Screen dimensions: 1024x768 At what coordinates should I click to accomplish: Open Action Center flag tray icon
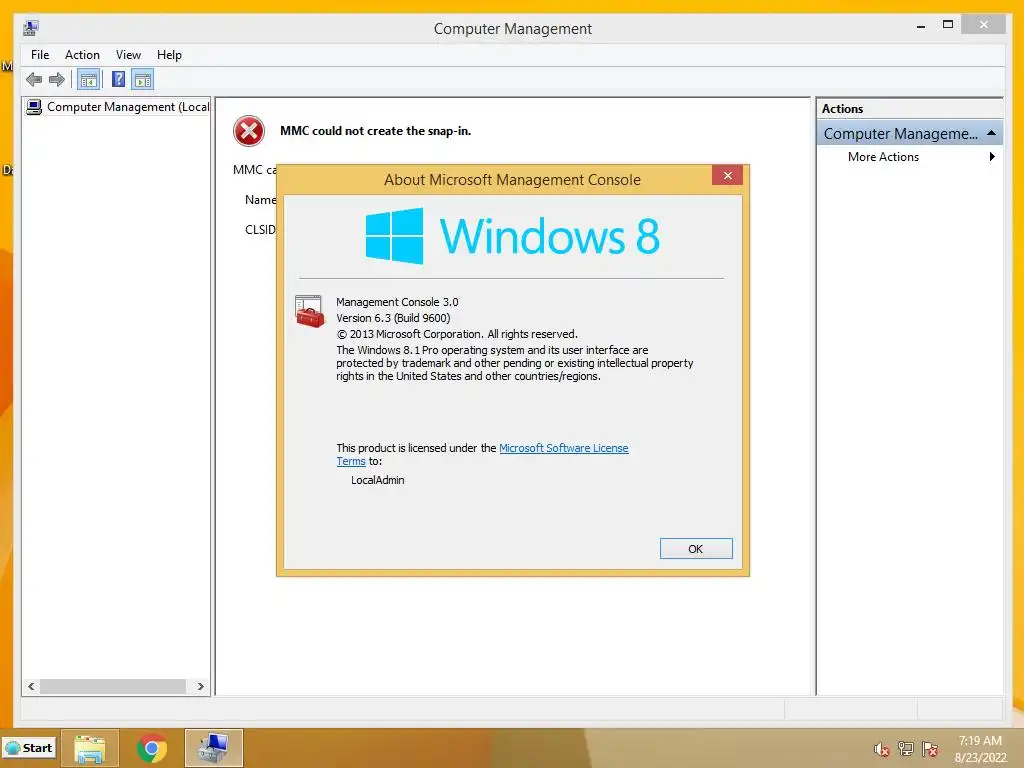(930, 749)
